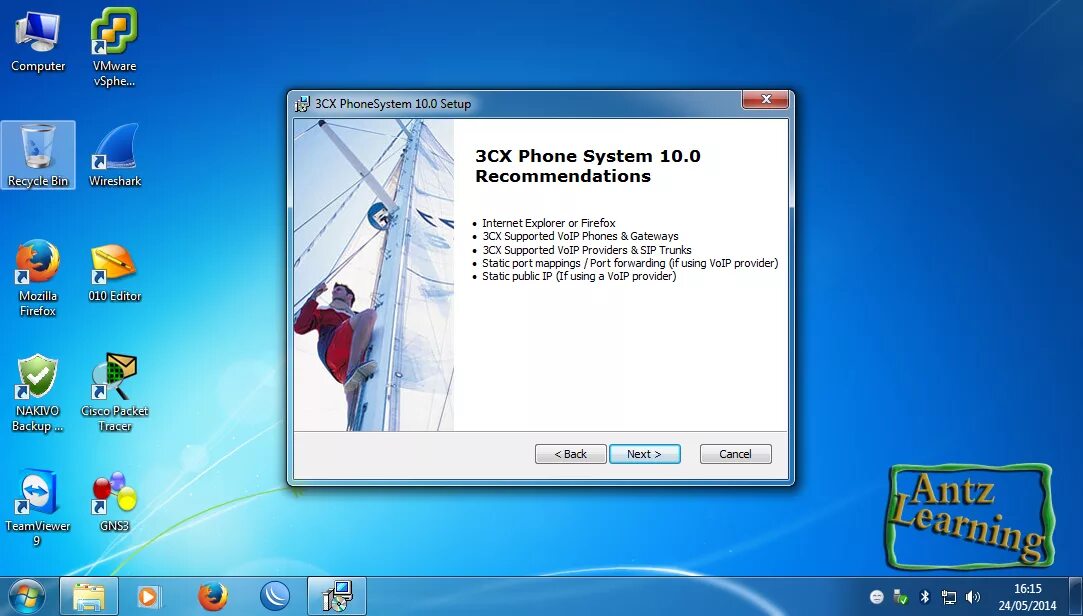This screenshot has width=1083, height=616.
Task: Click '3CX Supported VoIP Providers & SIP Trunks' text
Action: click(586, 250)
